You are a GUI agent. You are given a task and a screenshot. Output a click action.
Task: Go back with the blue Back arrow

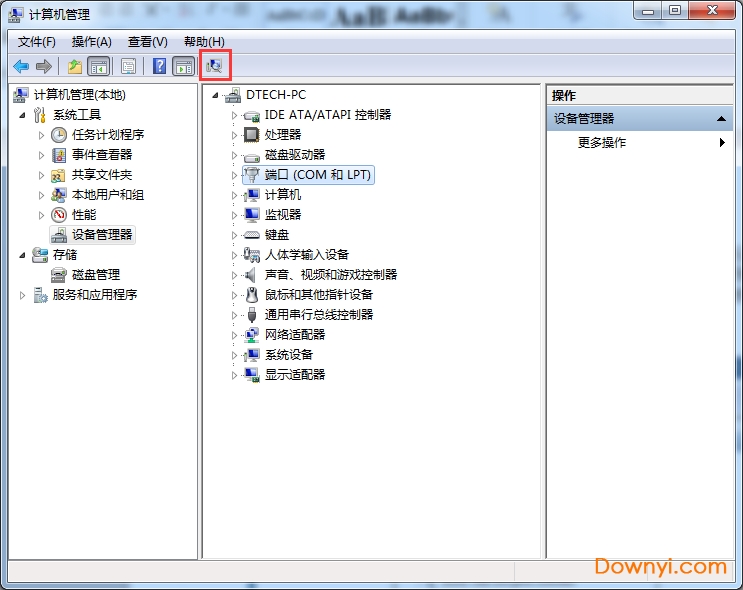tap(21, 66)
